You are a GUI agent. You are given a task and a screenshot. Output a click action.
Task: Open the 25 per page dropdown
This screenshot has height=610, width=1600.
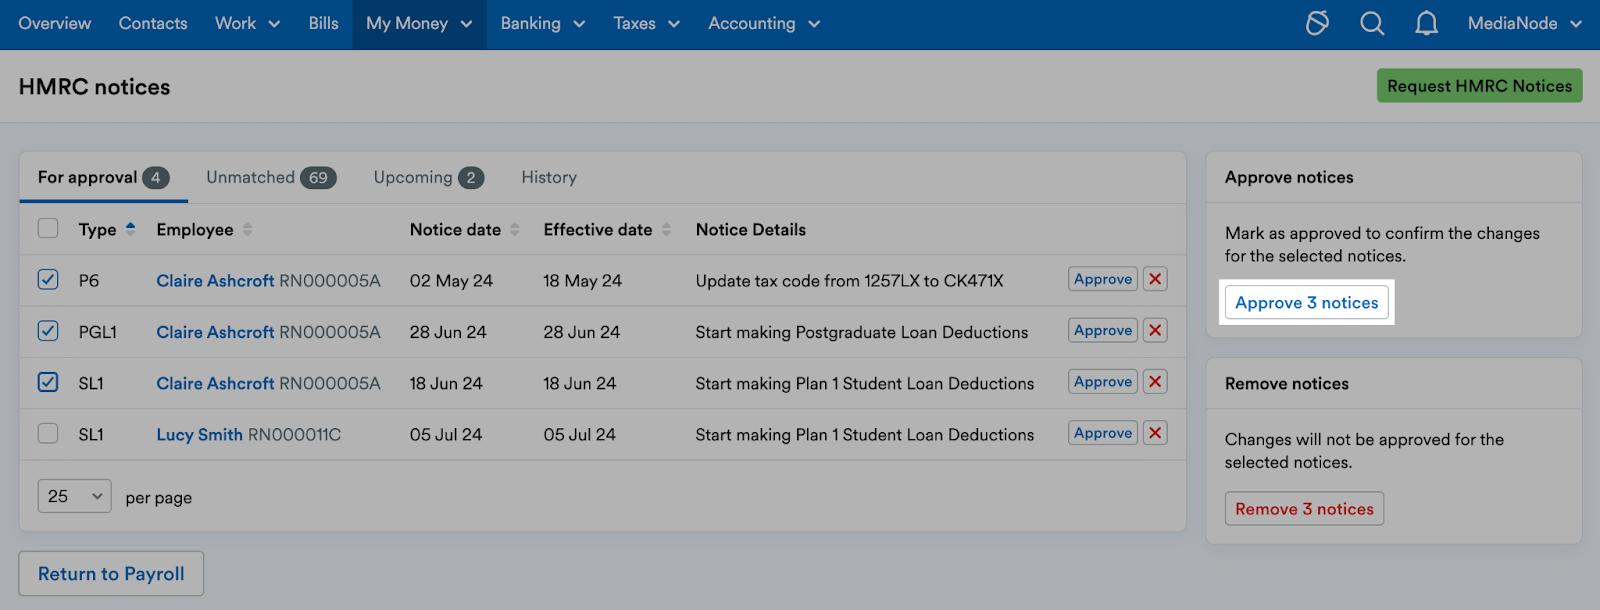point(75,496)
